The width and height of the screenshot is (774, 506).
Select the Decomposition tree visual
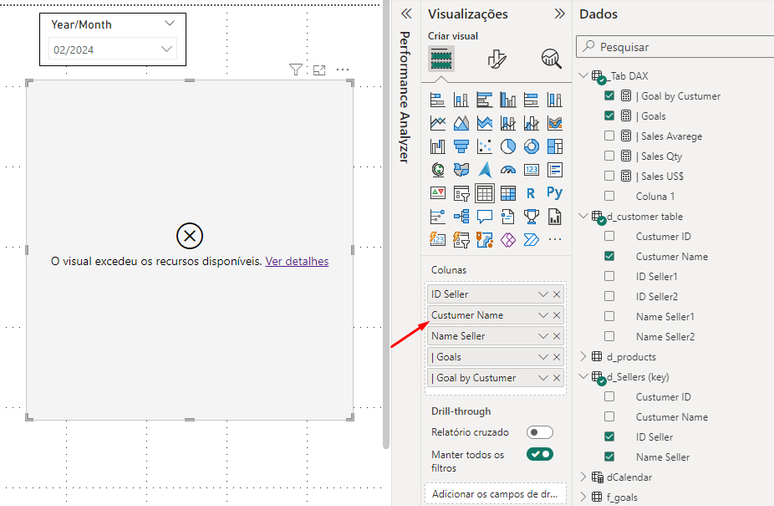coord(461,216)
